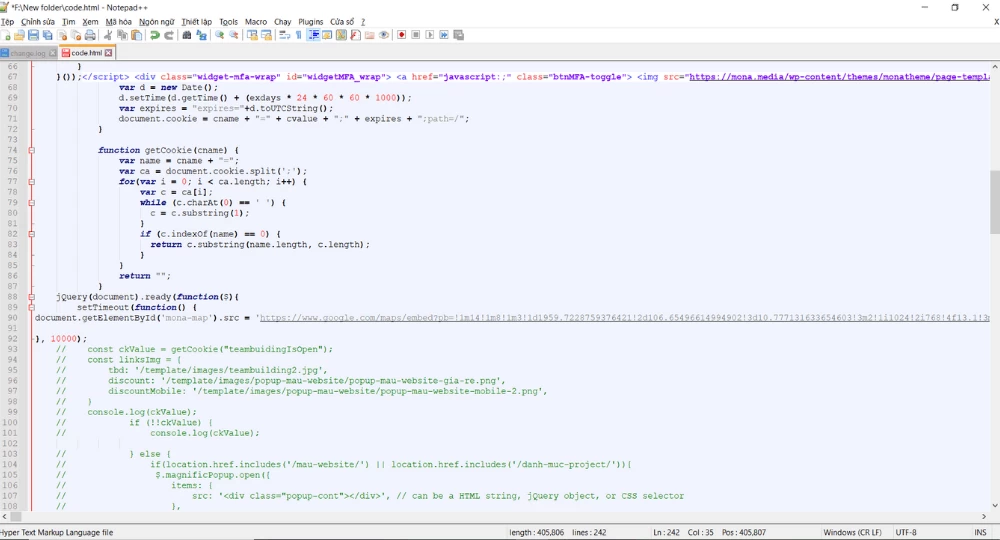Open the Macro menu
This screenshot has width=1000, height=540.
pyautogui.click(x=256, y=22)
